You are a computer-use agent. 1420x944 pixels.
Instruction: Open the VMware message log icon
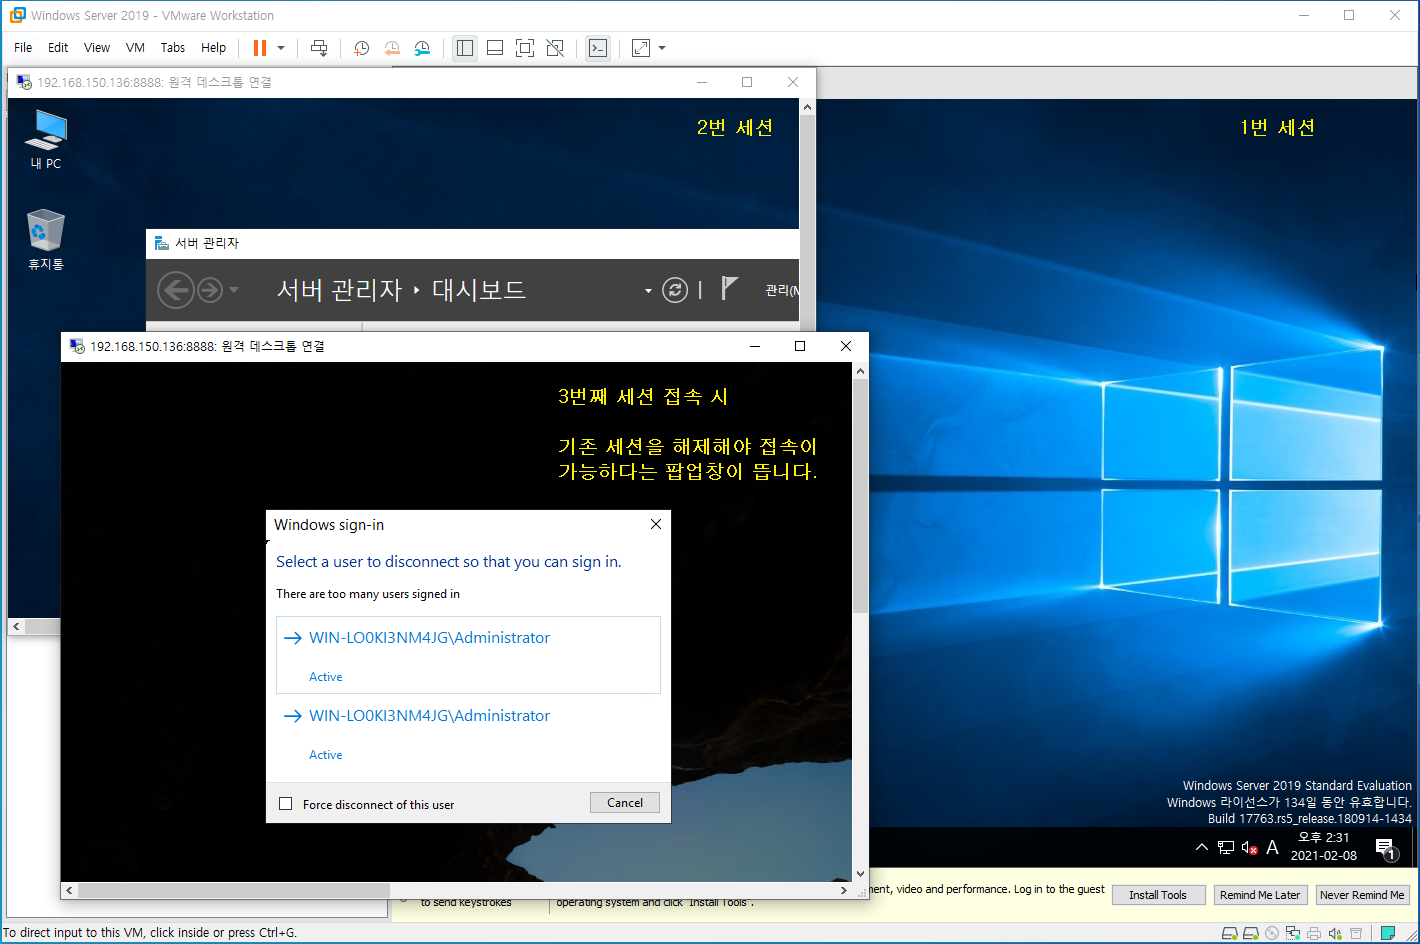1388,933
